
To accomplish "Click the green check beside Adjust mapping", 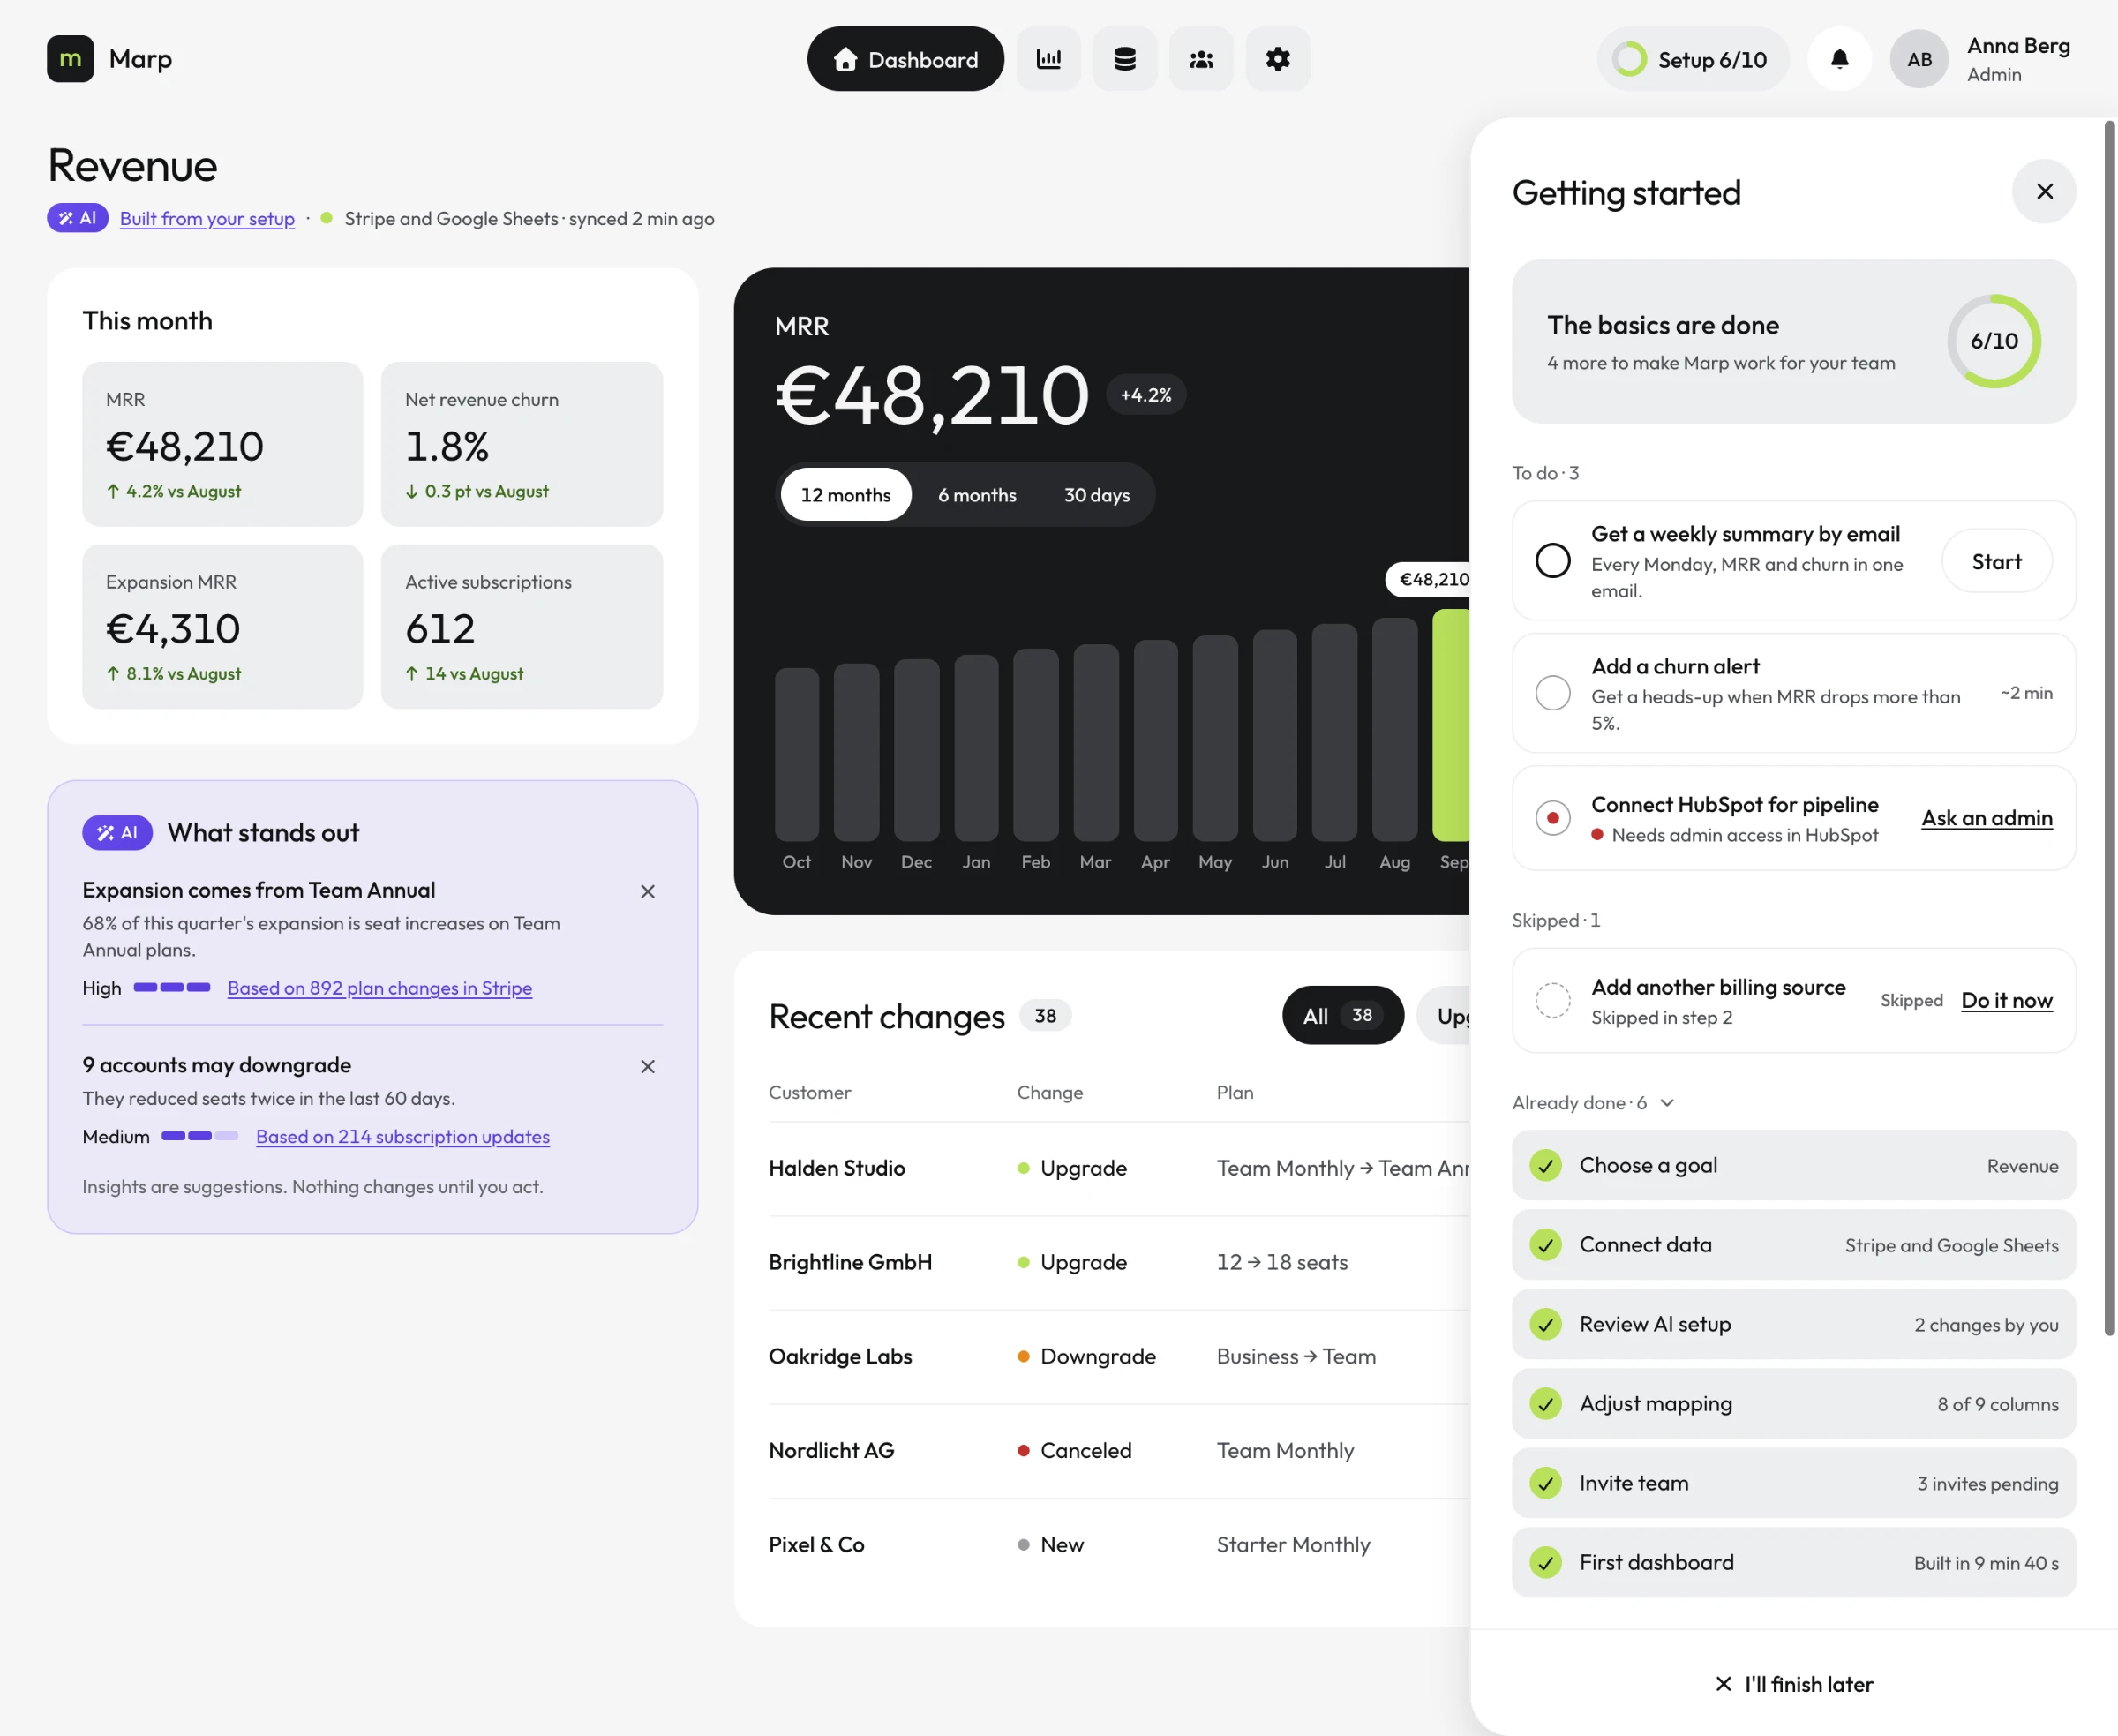I will tap(1546, 1403).
